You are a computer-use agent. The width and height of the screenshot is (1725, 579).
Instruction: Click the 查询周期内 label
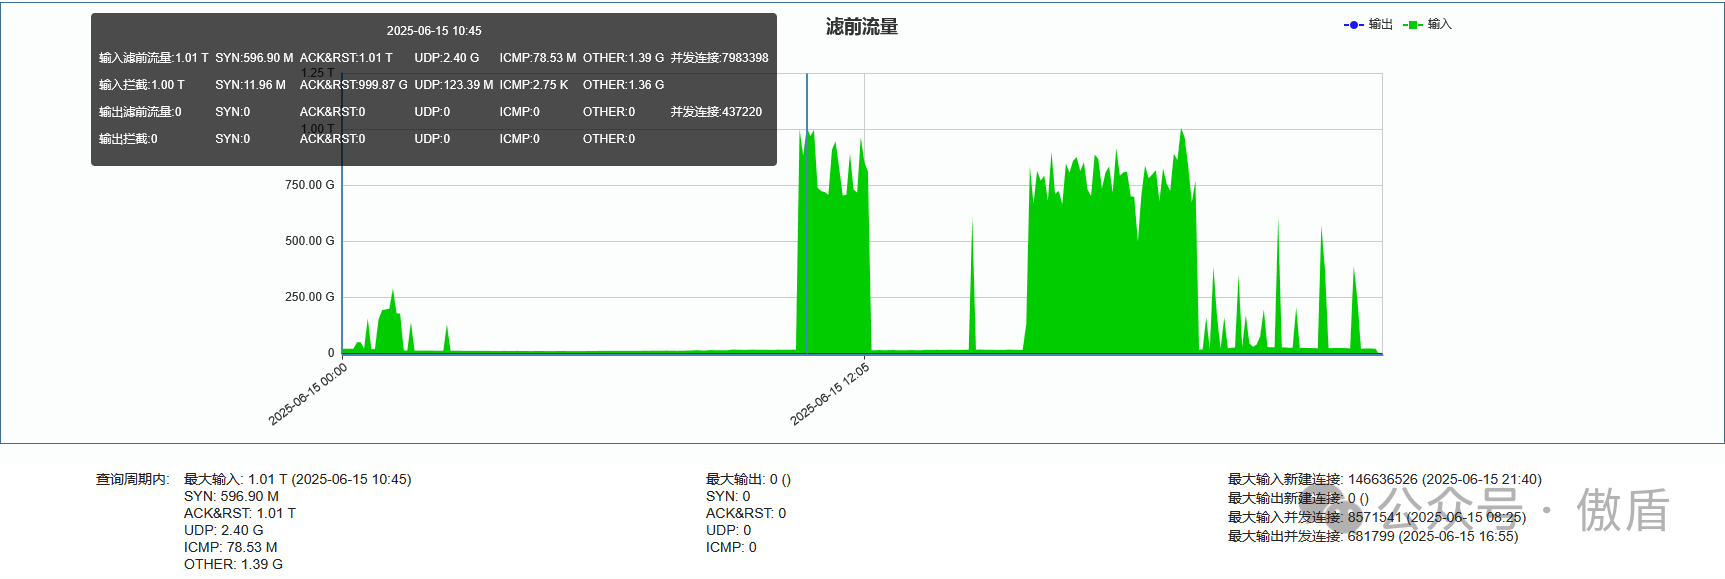132,479
